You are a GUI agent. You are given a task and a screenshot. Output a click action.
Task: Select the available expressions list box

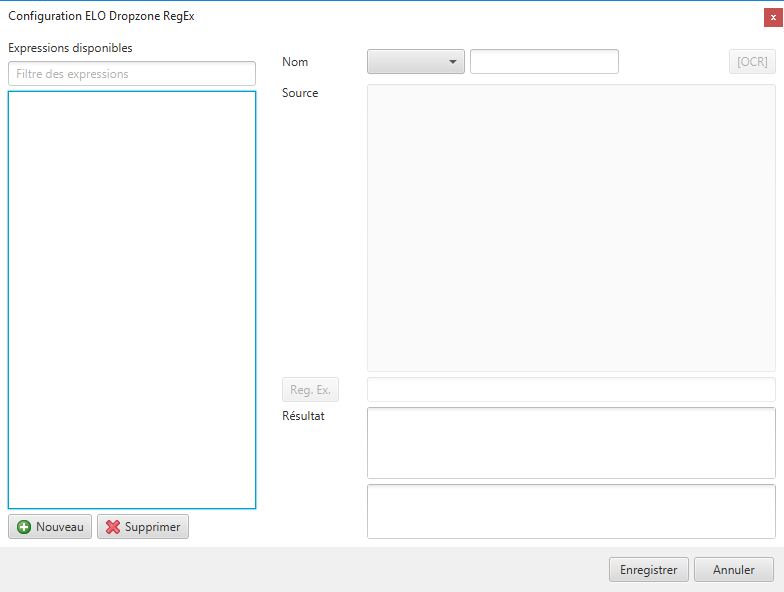[x=132, y=300]
